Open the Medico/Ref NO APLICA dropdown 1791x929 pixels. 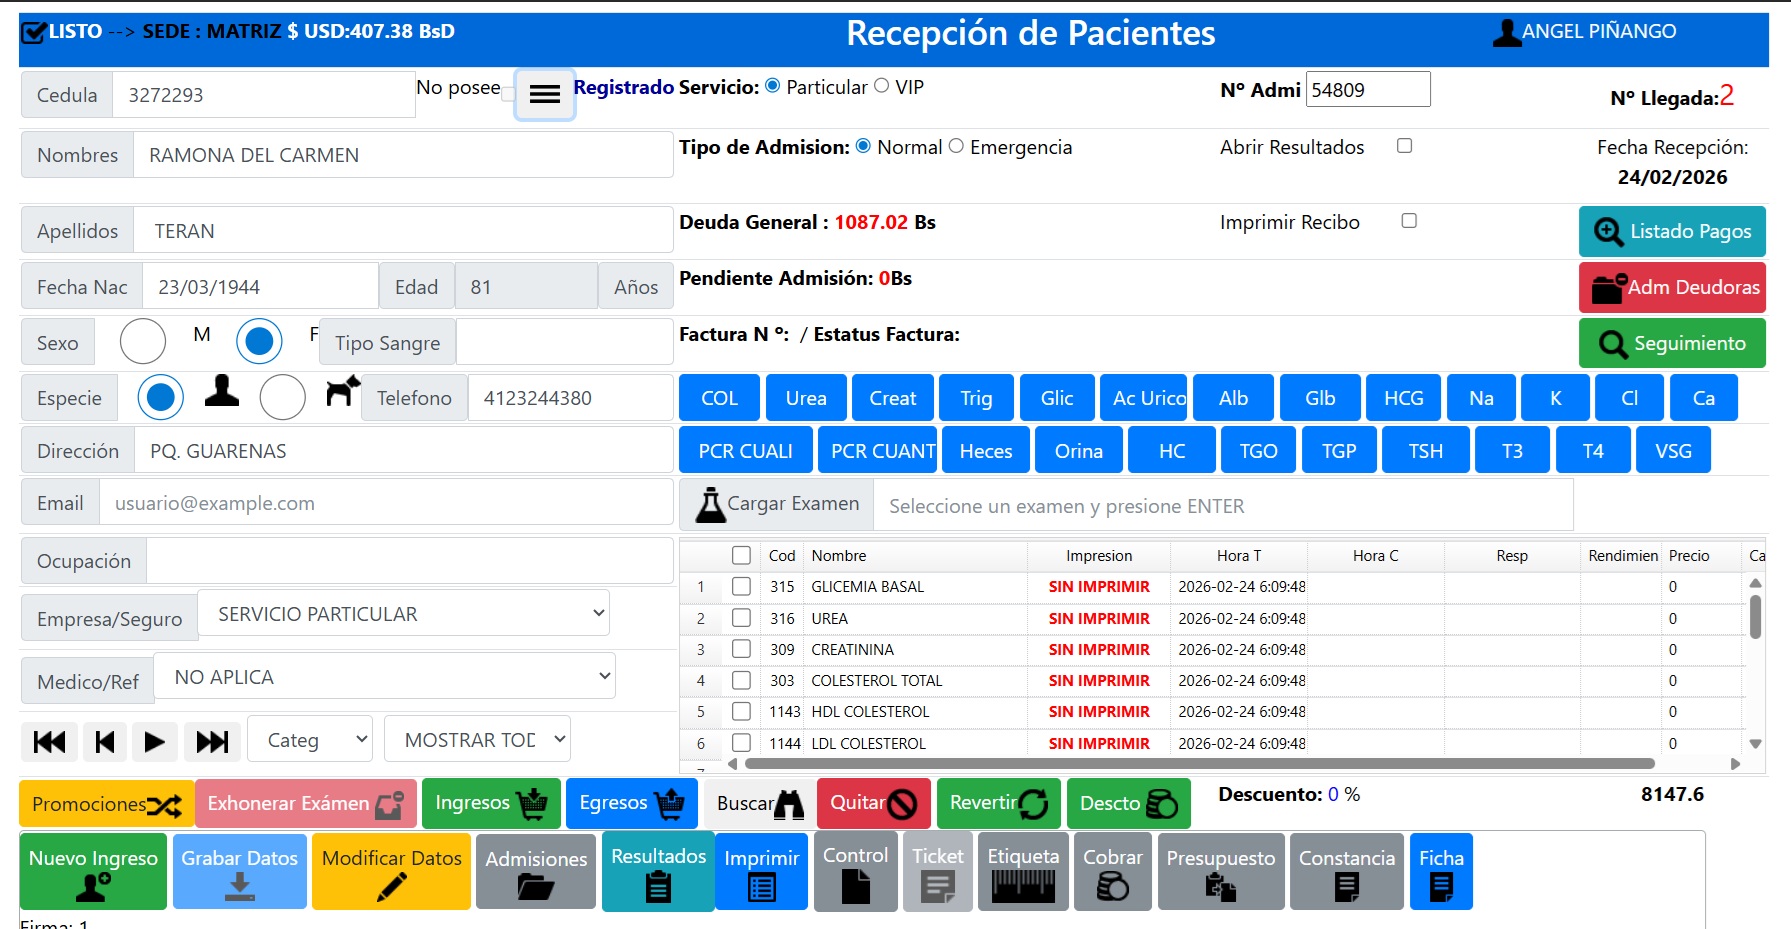tap(384, 677)
